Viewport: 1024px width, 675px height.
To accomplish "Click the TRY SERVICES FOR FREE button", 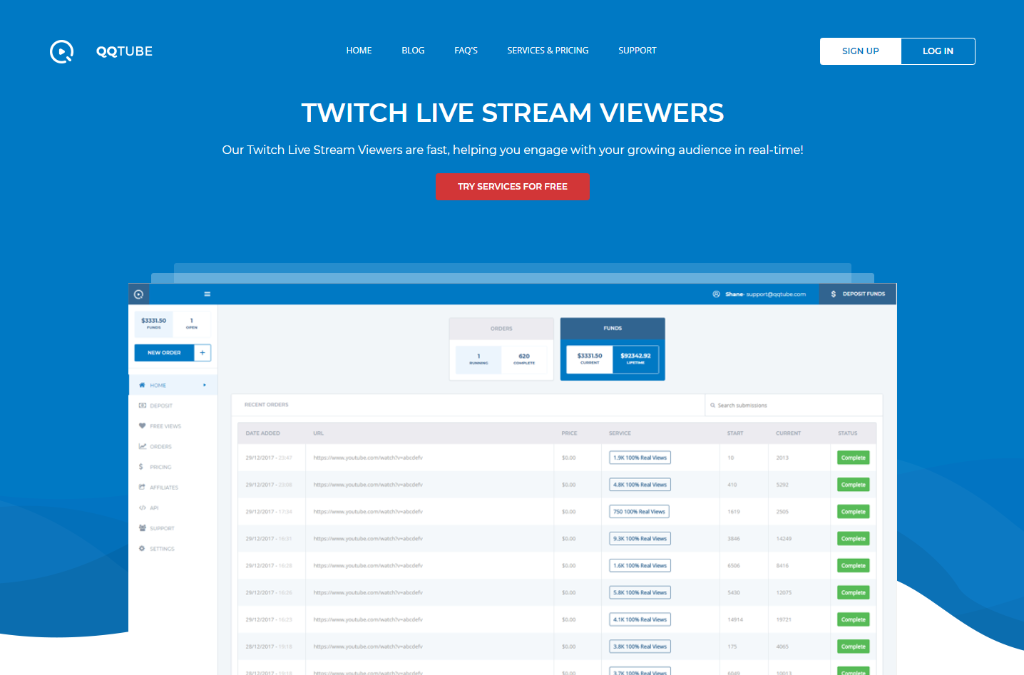I will click(513, 187).
